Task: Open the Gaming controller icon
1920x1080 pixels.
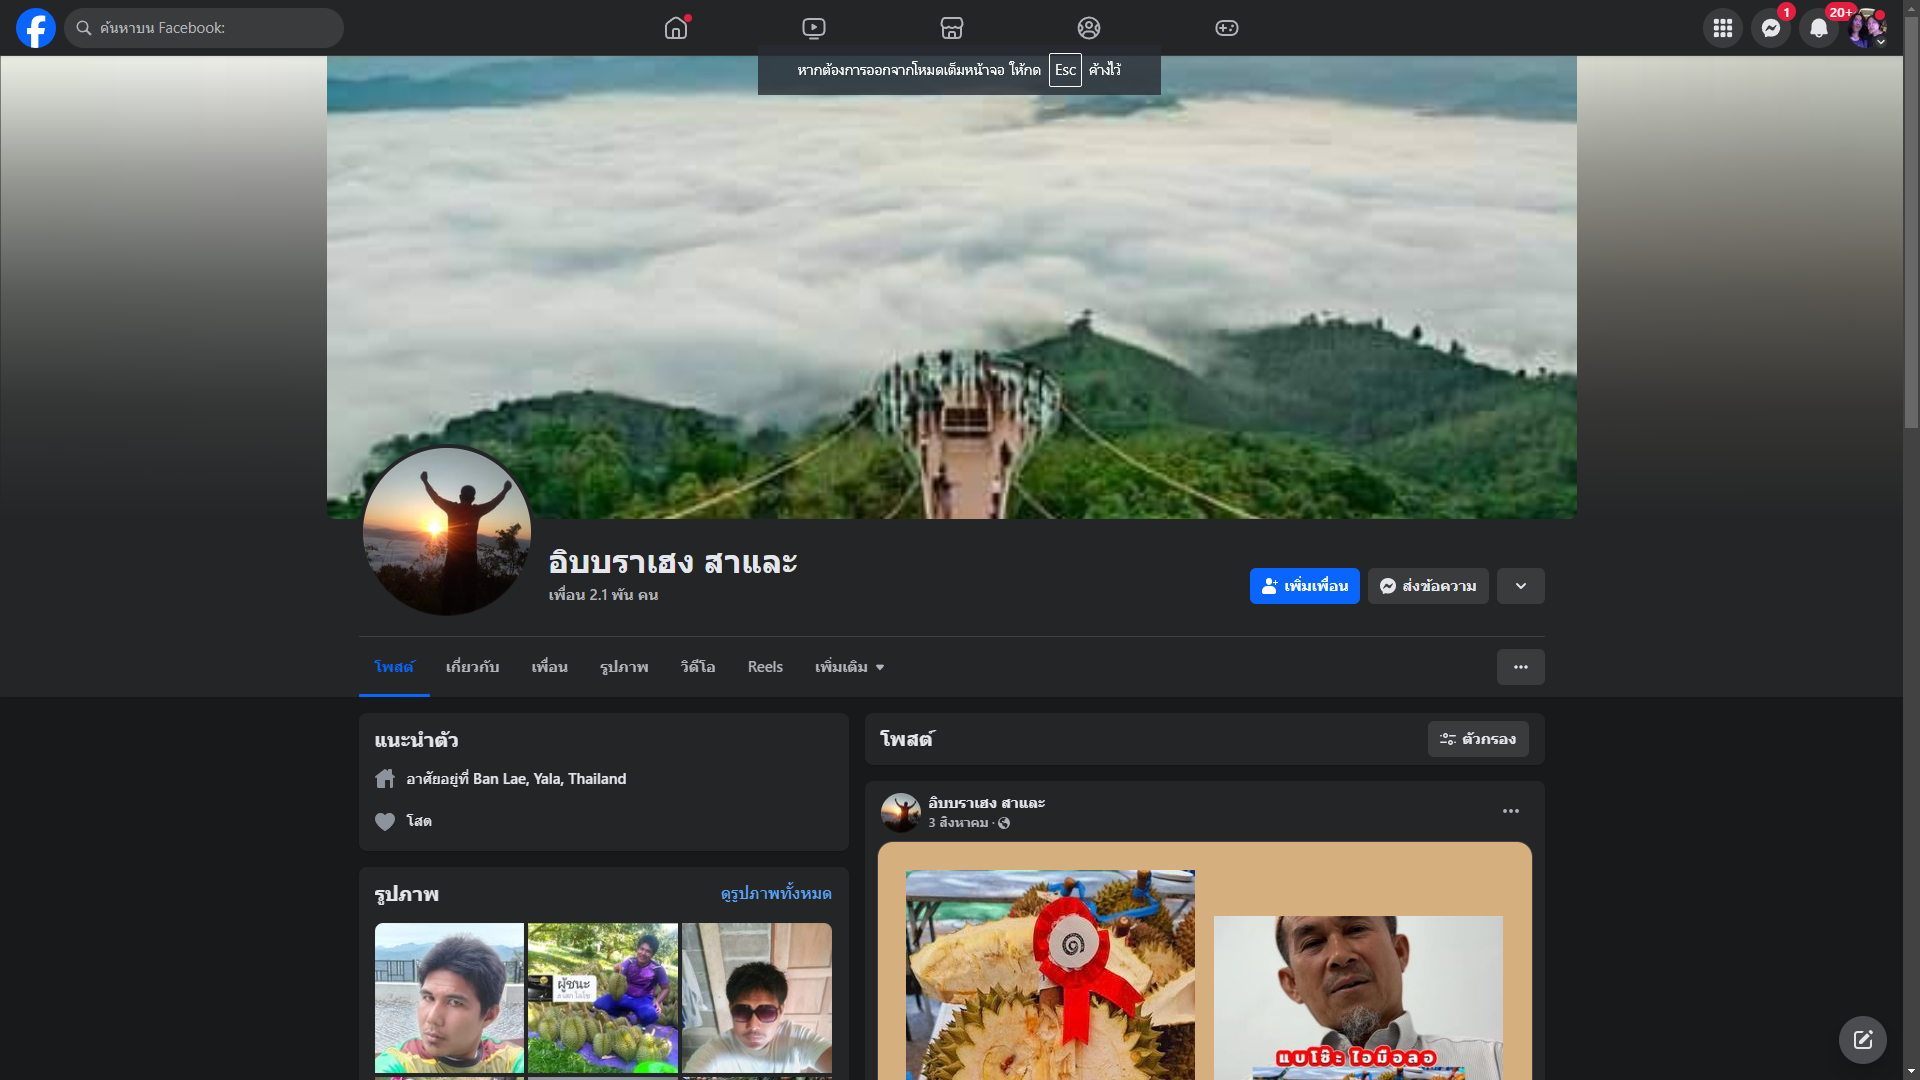Action: 1226,28
